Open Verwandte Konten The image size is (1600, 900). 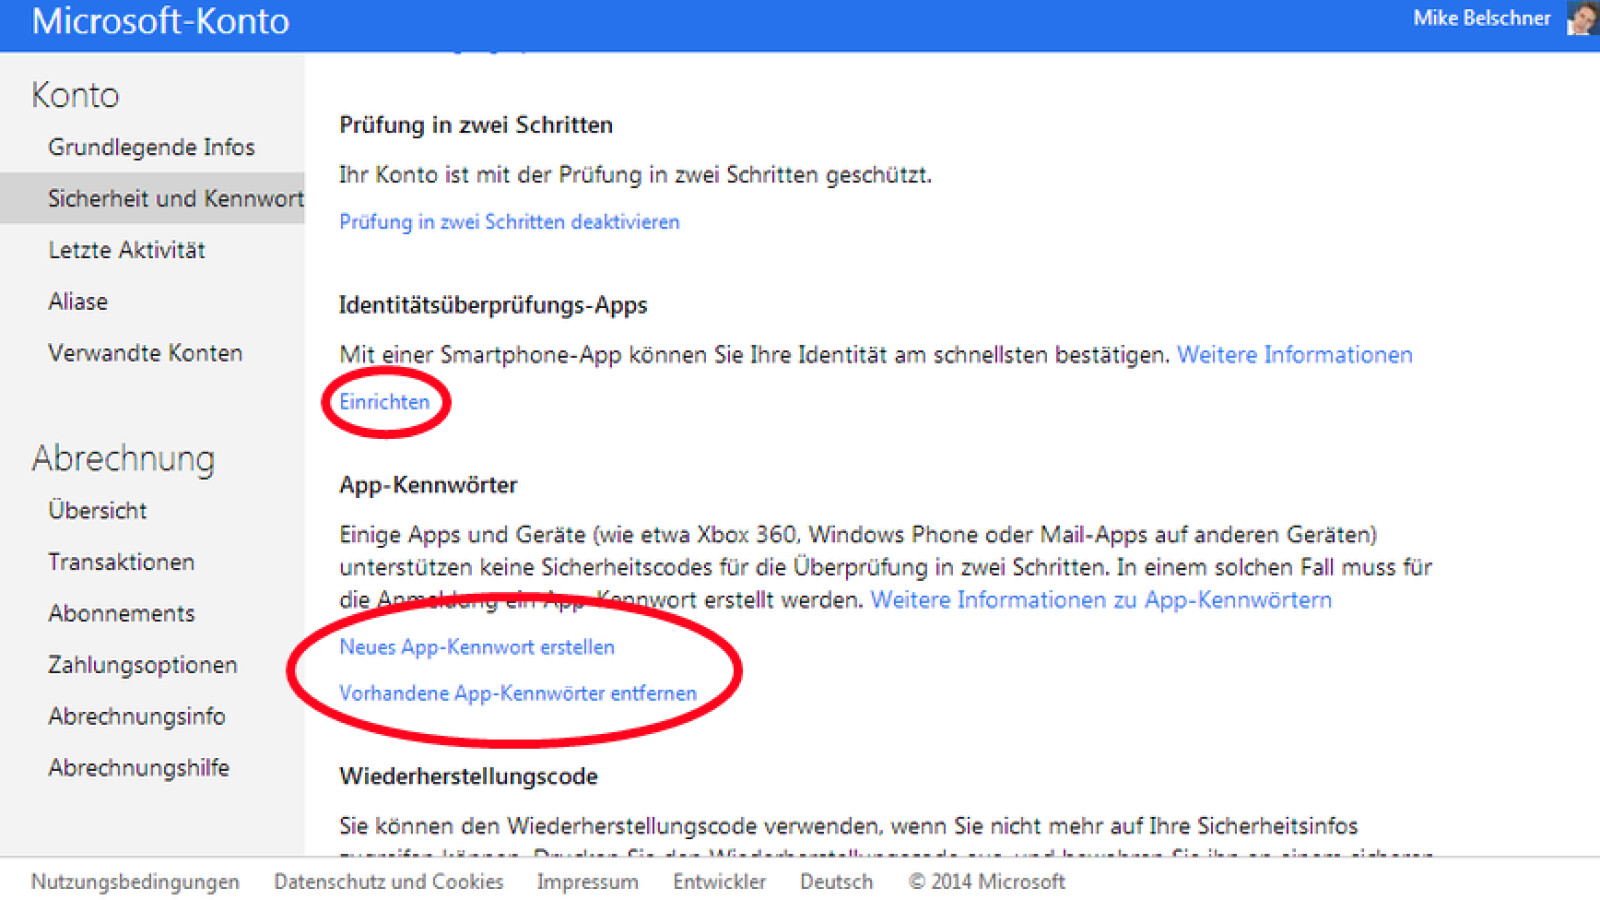[145, 353]
